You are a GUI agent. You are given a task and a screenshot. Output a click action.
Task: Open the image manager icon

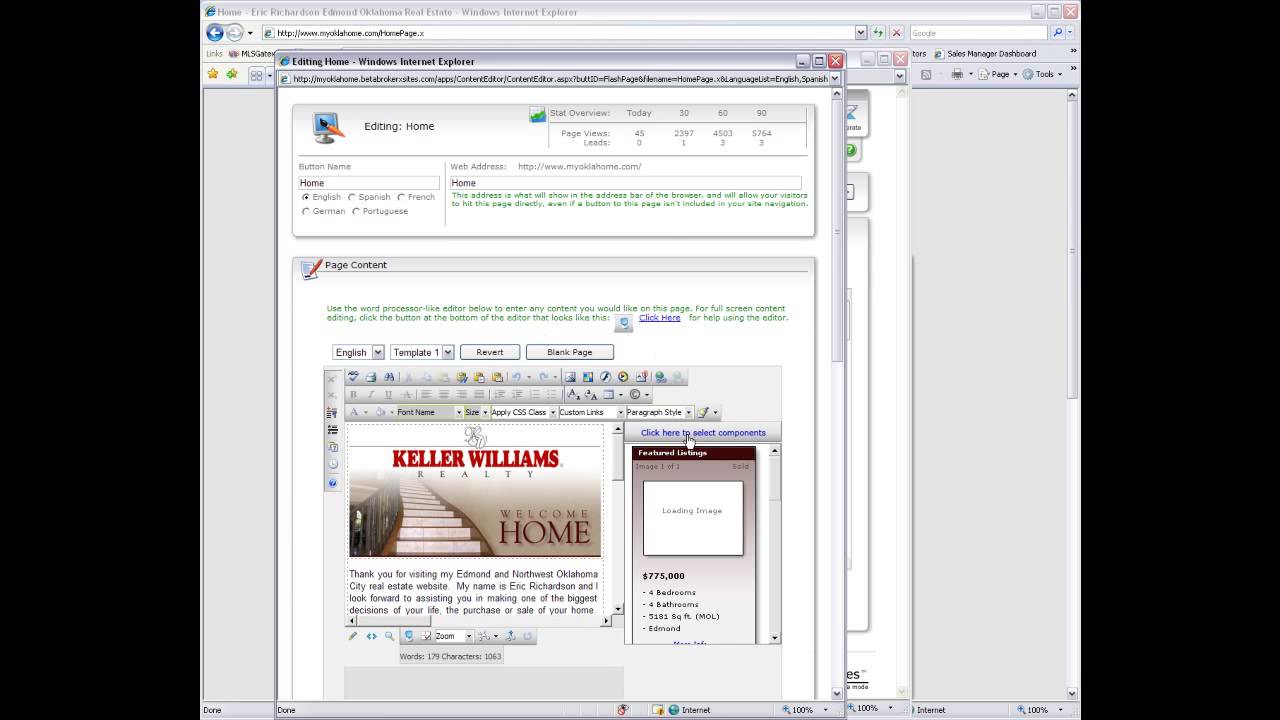tap(570, 377)
